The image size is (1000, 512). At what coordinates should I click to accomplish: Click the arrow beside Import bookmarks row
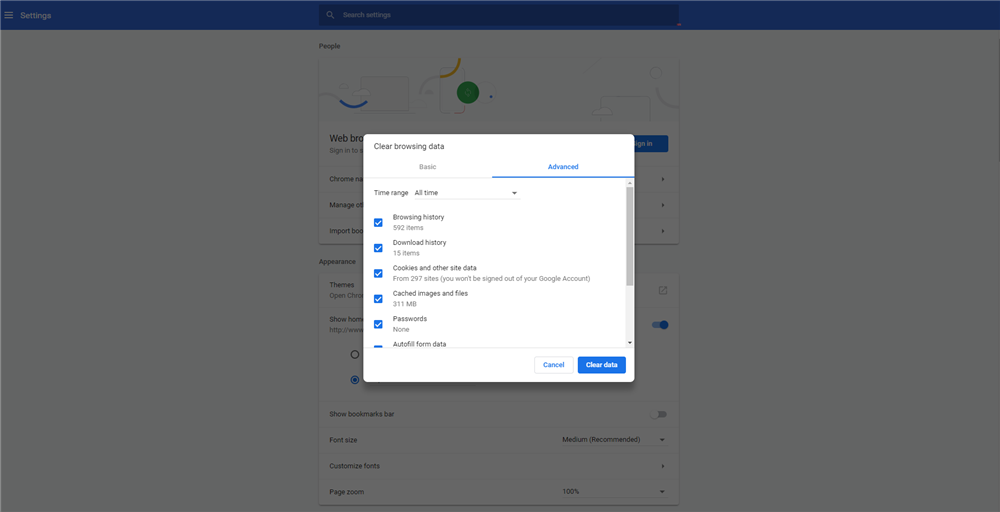pos(662,231)
